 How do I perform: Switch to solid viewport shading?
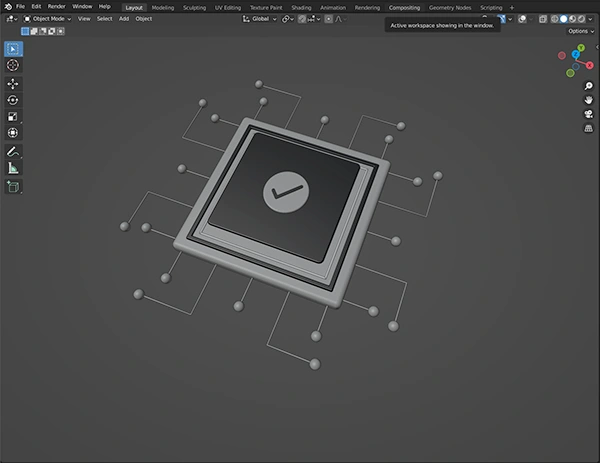click(564, 19)
